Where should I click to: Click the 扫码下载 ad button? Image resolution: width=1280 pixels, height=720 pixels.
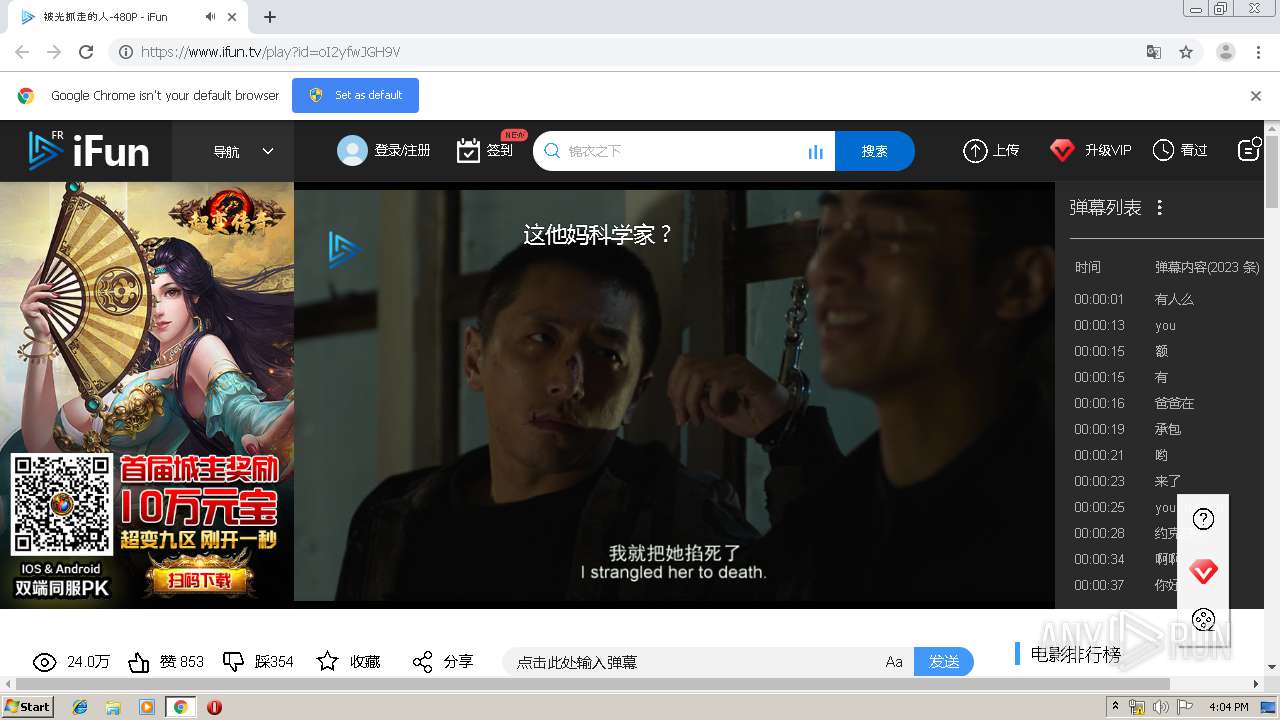pos(199,581)
